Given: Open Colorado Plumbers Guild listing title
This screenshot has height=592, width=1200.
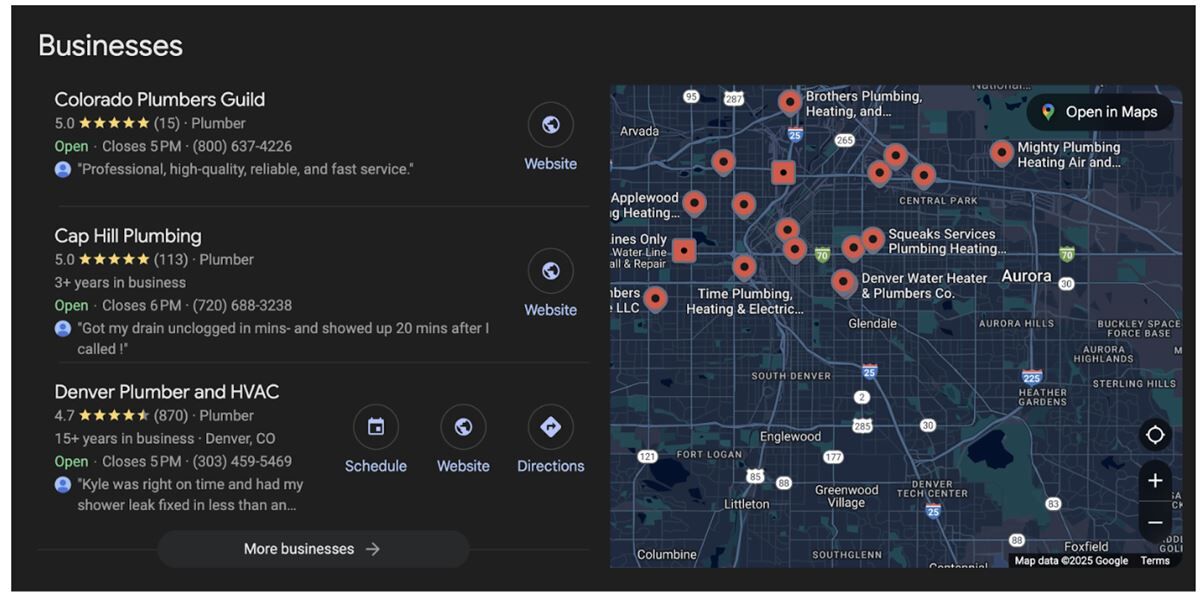Looking at the screenshot, I should point(160,99).
